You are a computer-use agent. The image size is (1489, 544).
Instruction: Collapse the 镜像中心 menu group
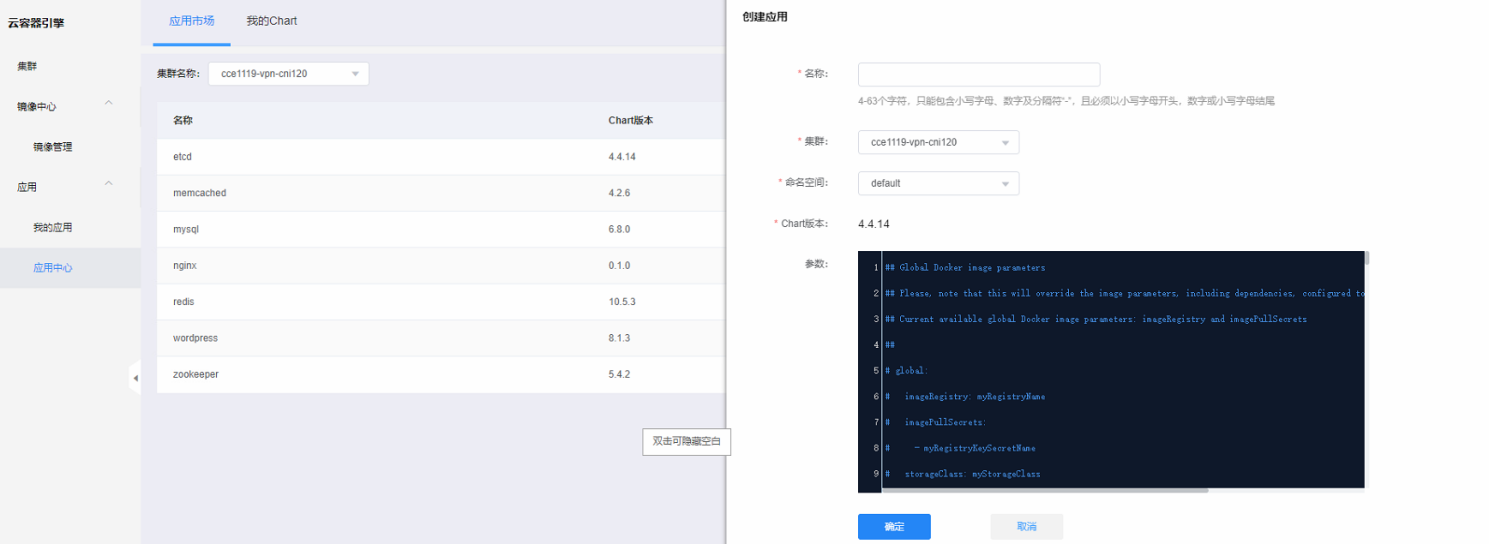point(109,104)
